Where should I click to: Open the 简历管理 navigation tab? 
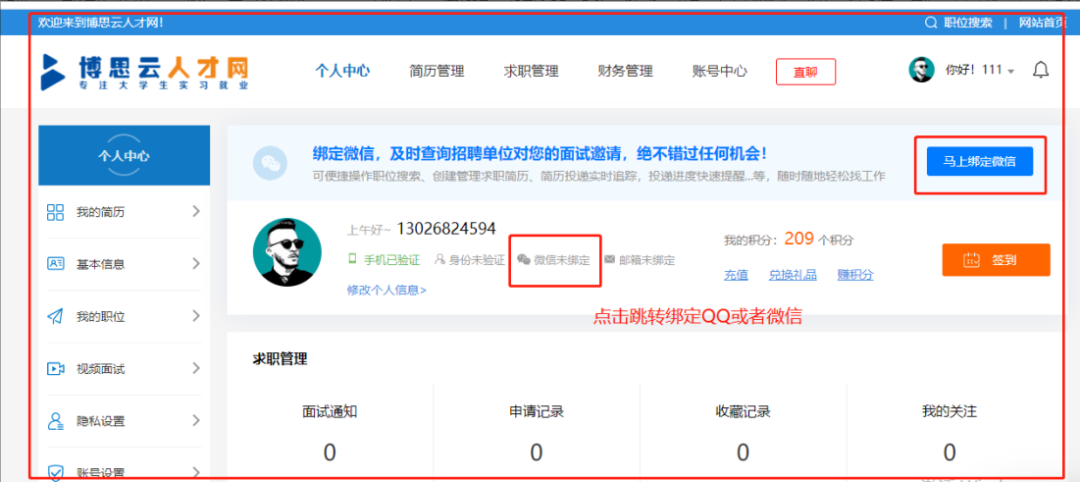point(436,71)
